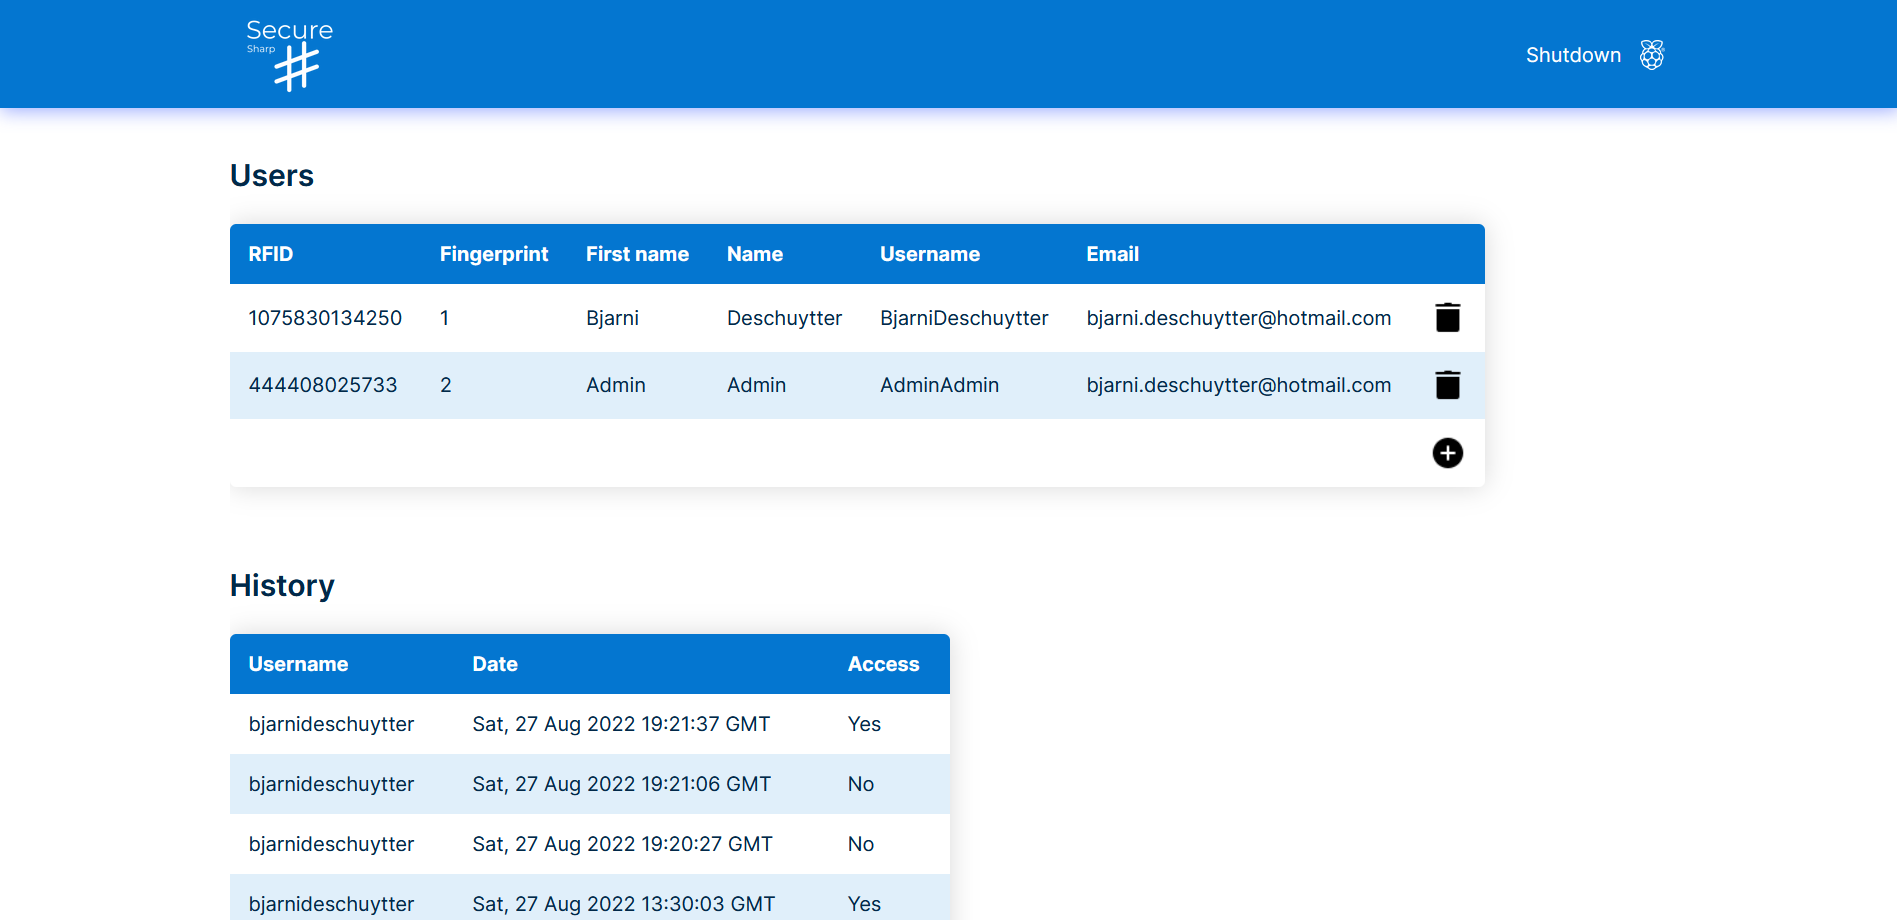Select the First name column header

637,254
